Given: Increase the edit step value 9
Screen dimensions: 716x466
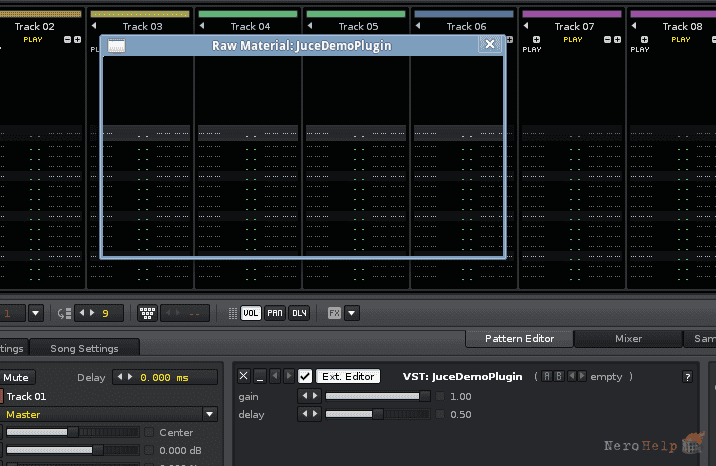Looking at the screenshot, I should pyautogui.click(x=92, y=313).
